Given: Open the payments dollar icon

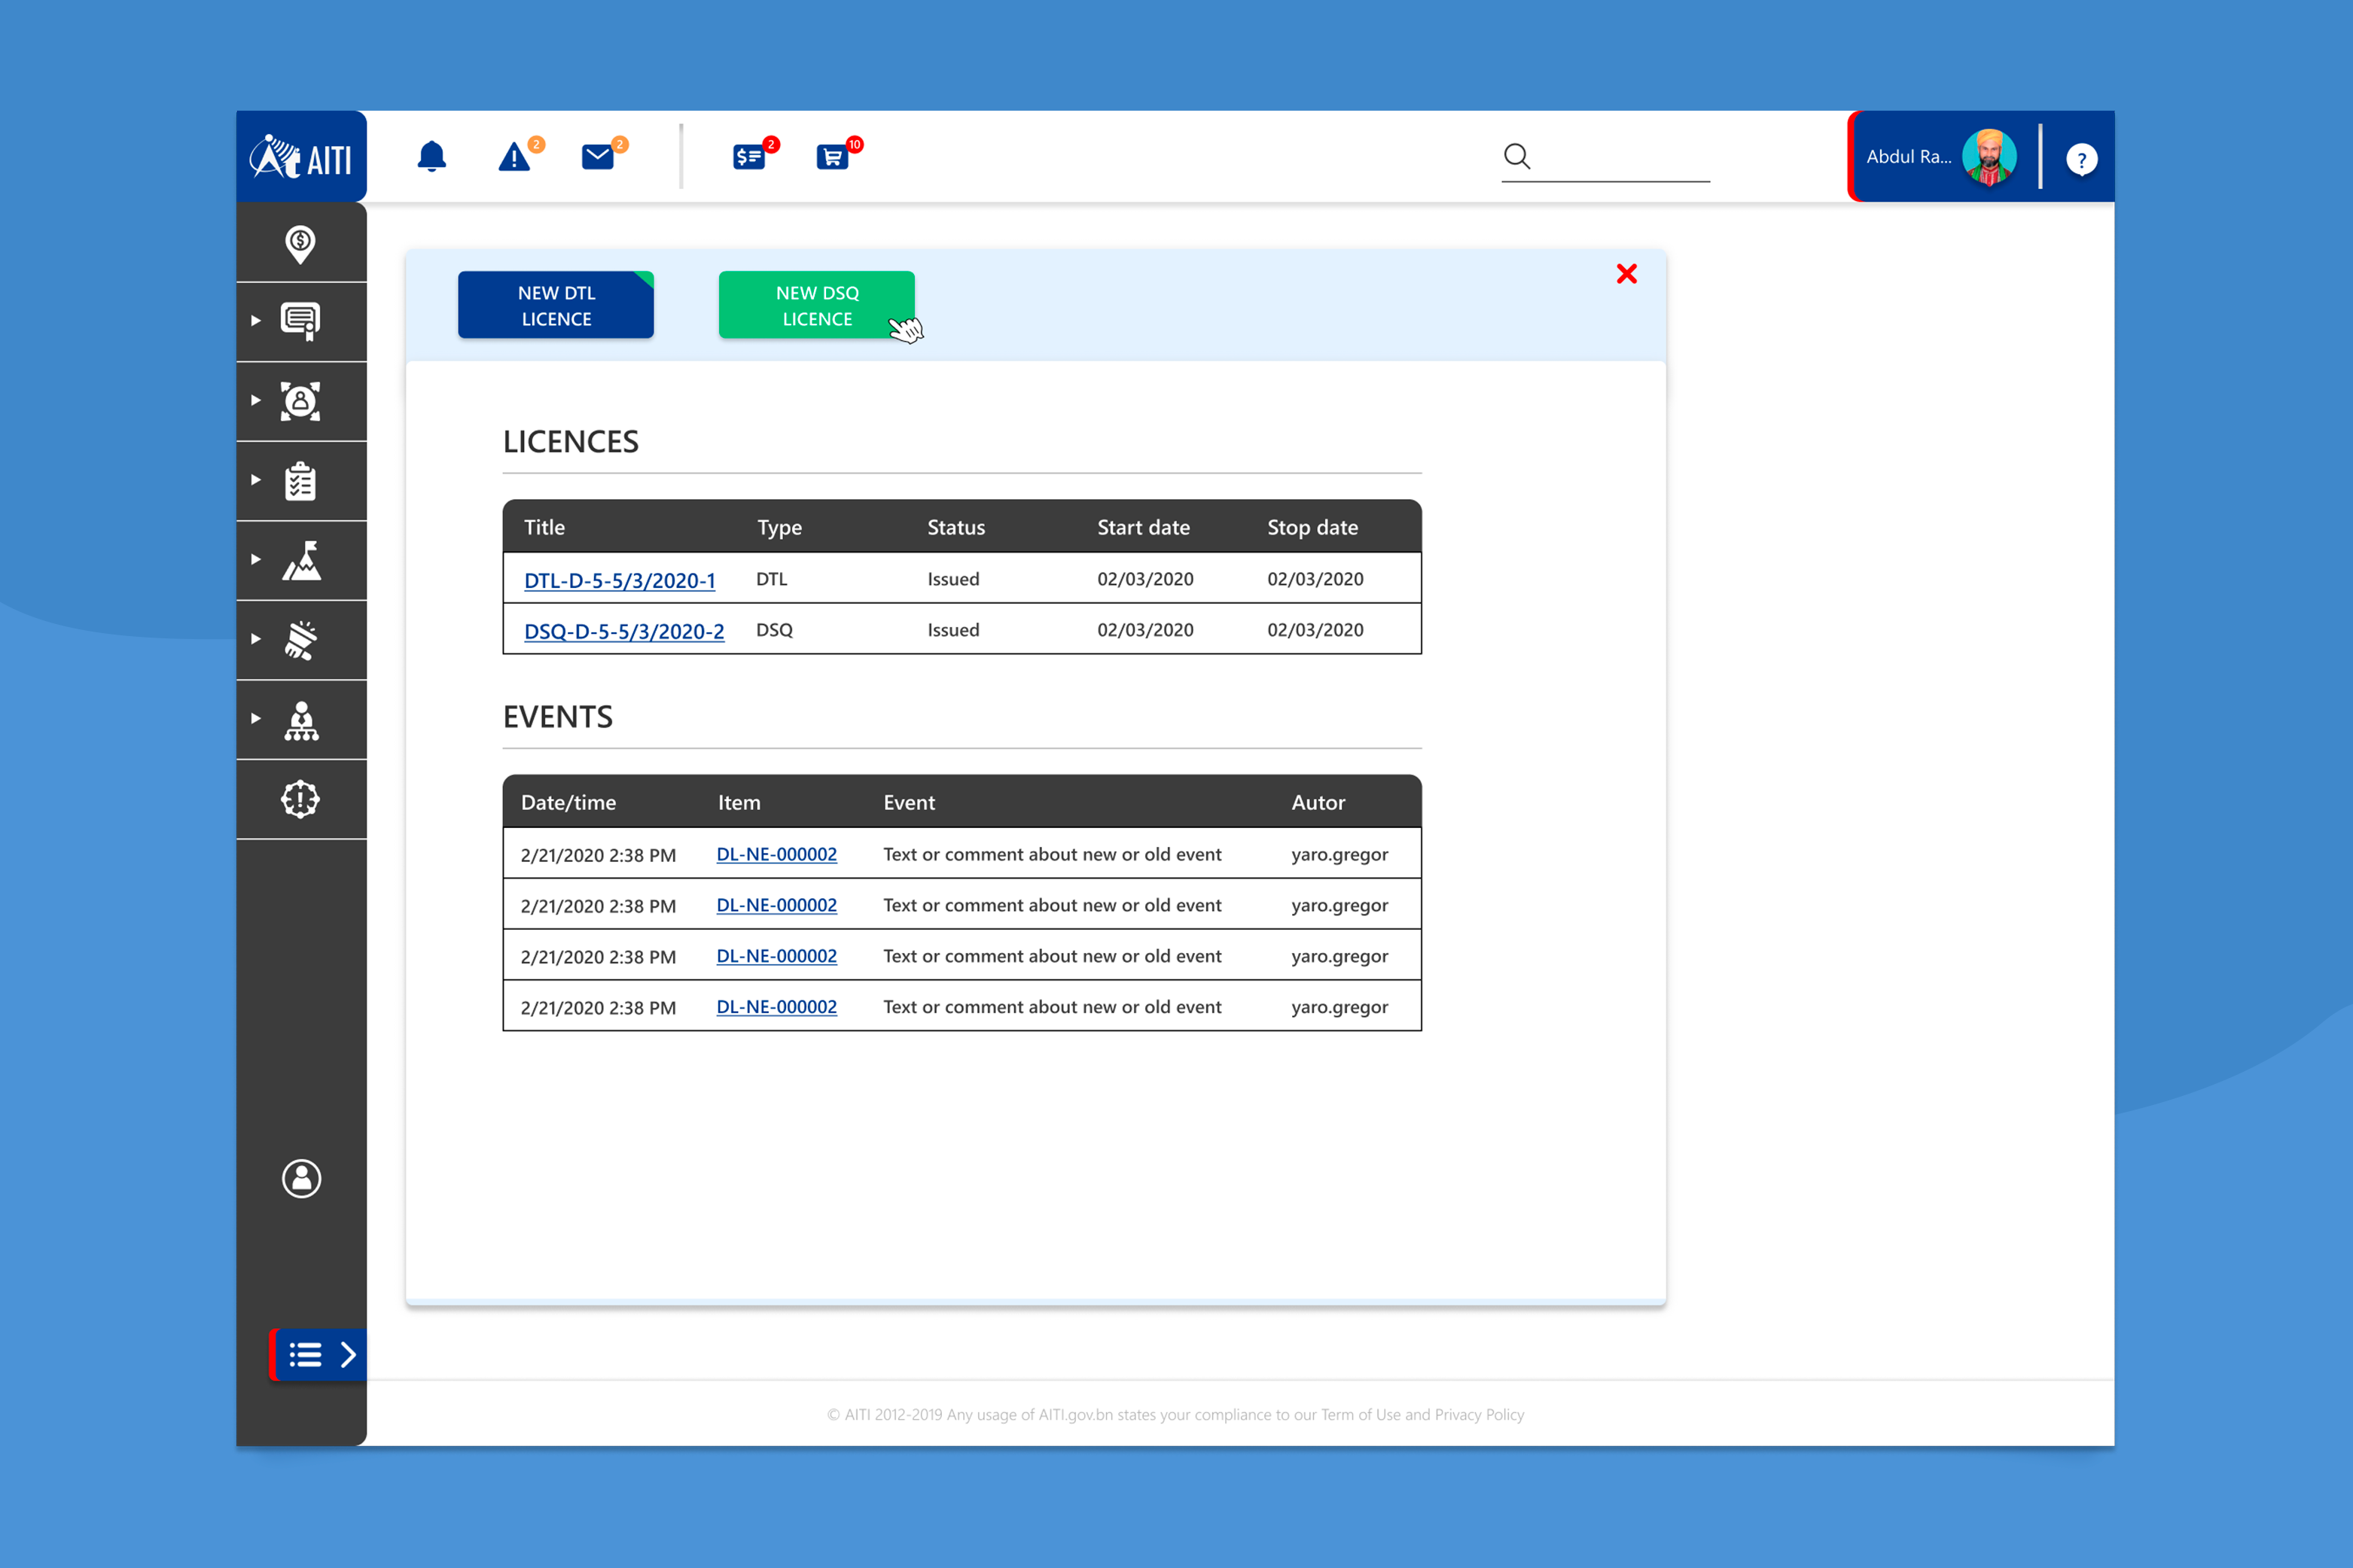Looking at the screenshot, I should [x=750, y=157].
